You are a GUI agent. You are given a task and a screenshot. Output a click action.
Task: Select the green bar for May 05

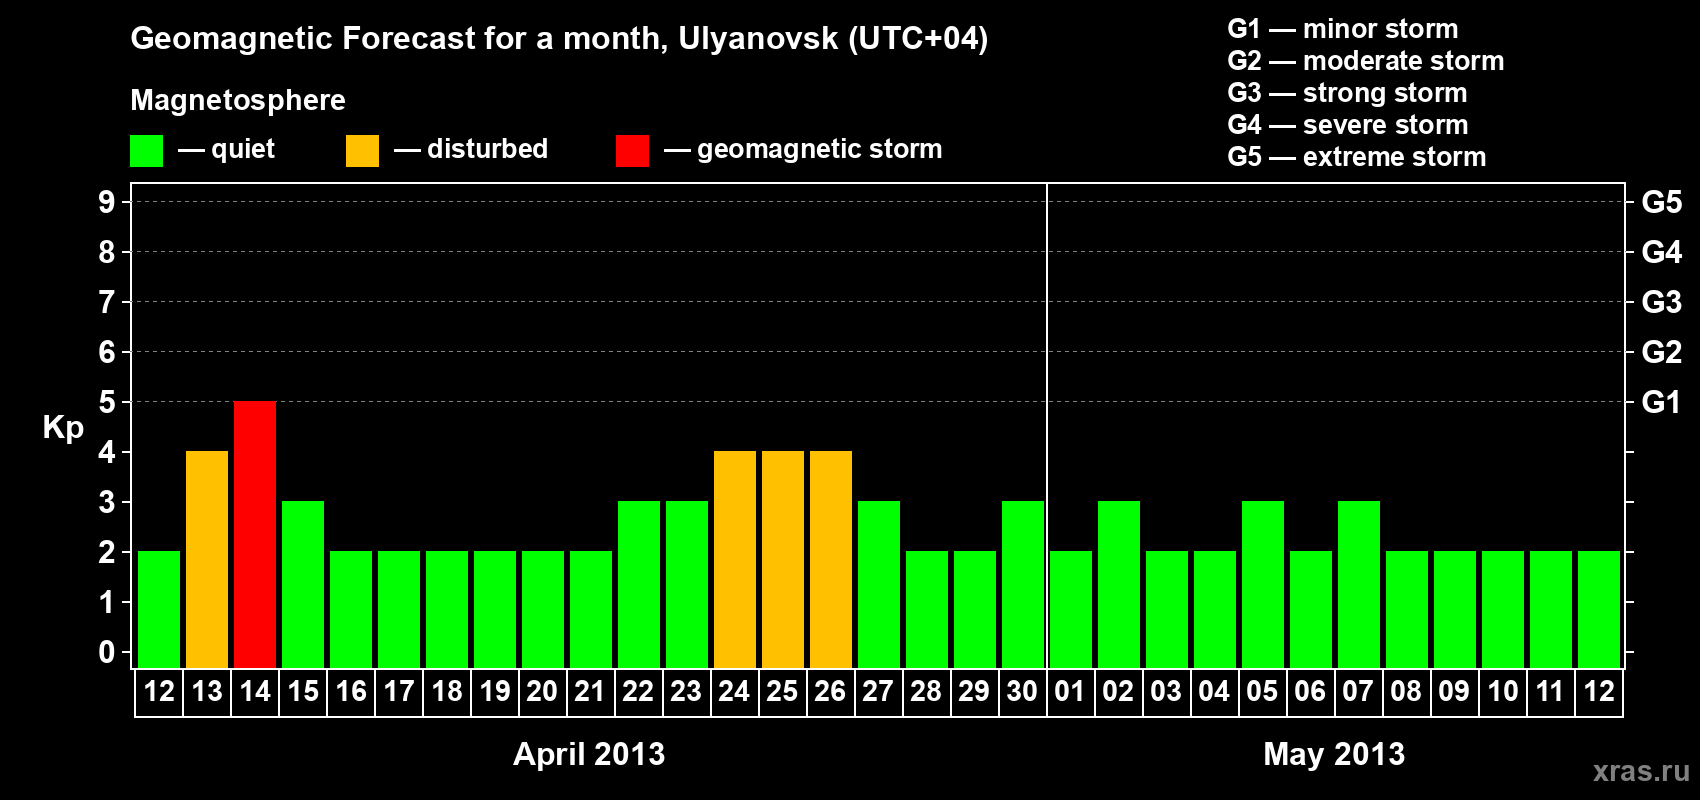1263,584
